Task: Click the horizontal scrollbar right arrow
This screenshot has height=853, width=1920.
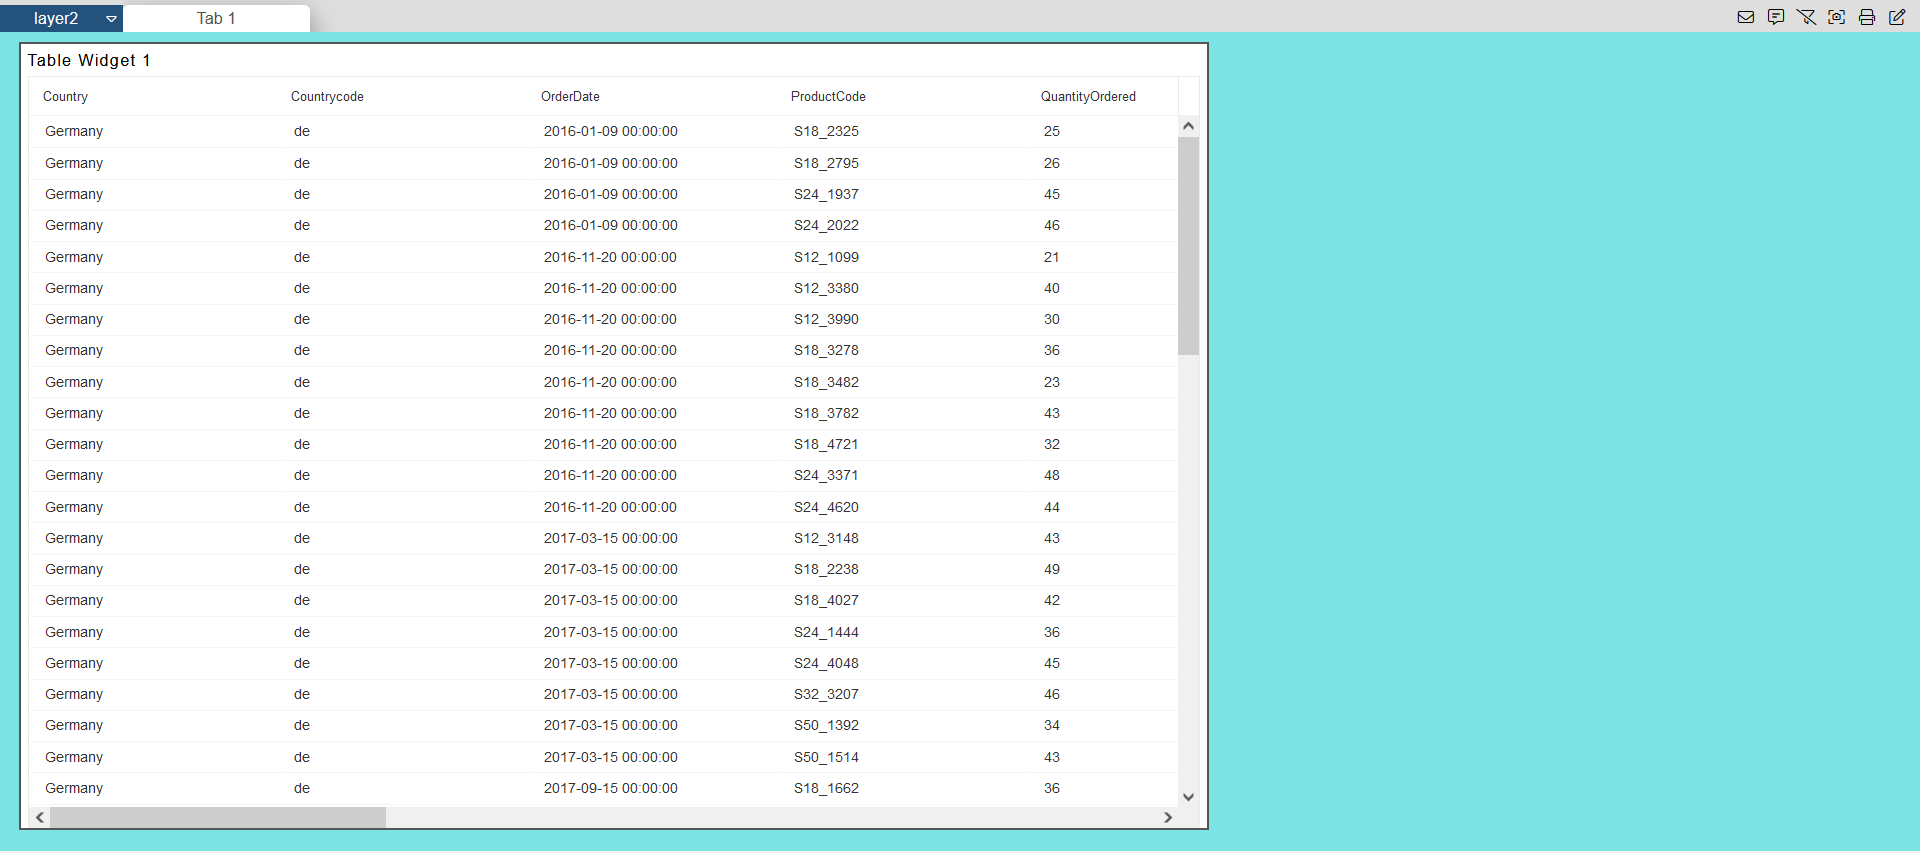Action: (x=1168, y=817)
